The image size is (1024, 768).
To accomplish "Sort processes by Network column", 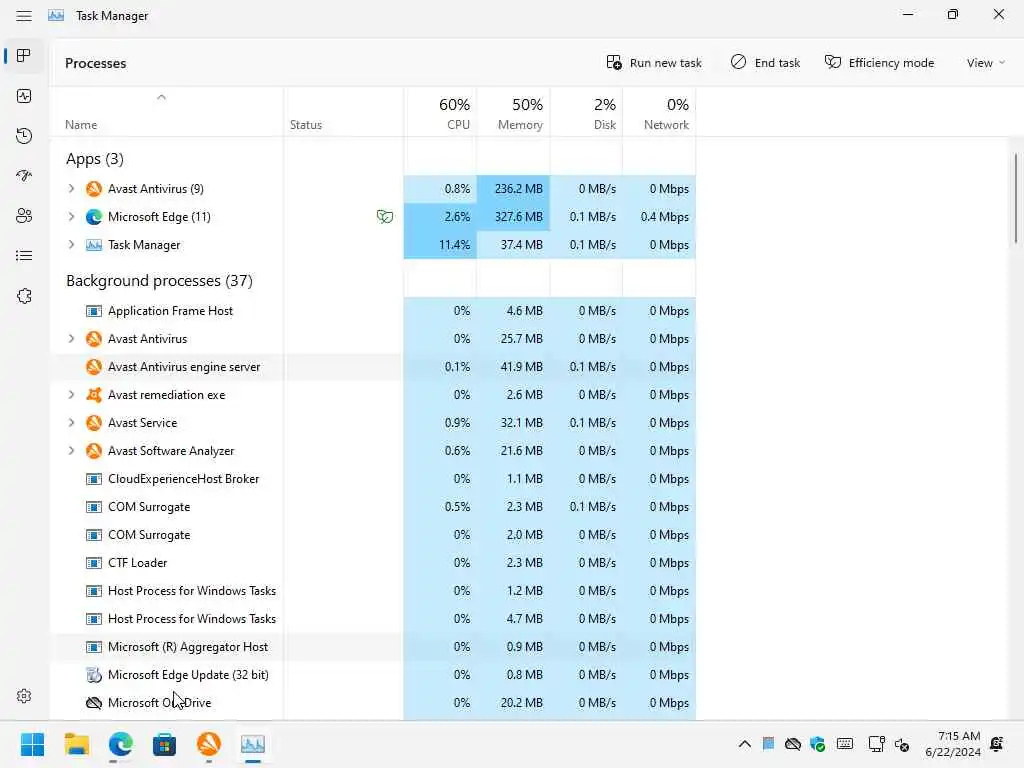I will tap(659, 112).
